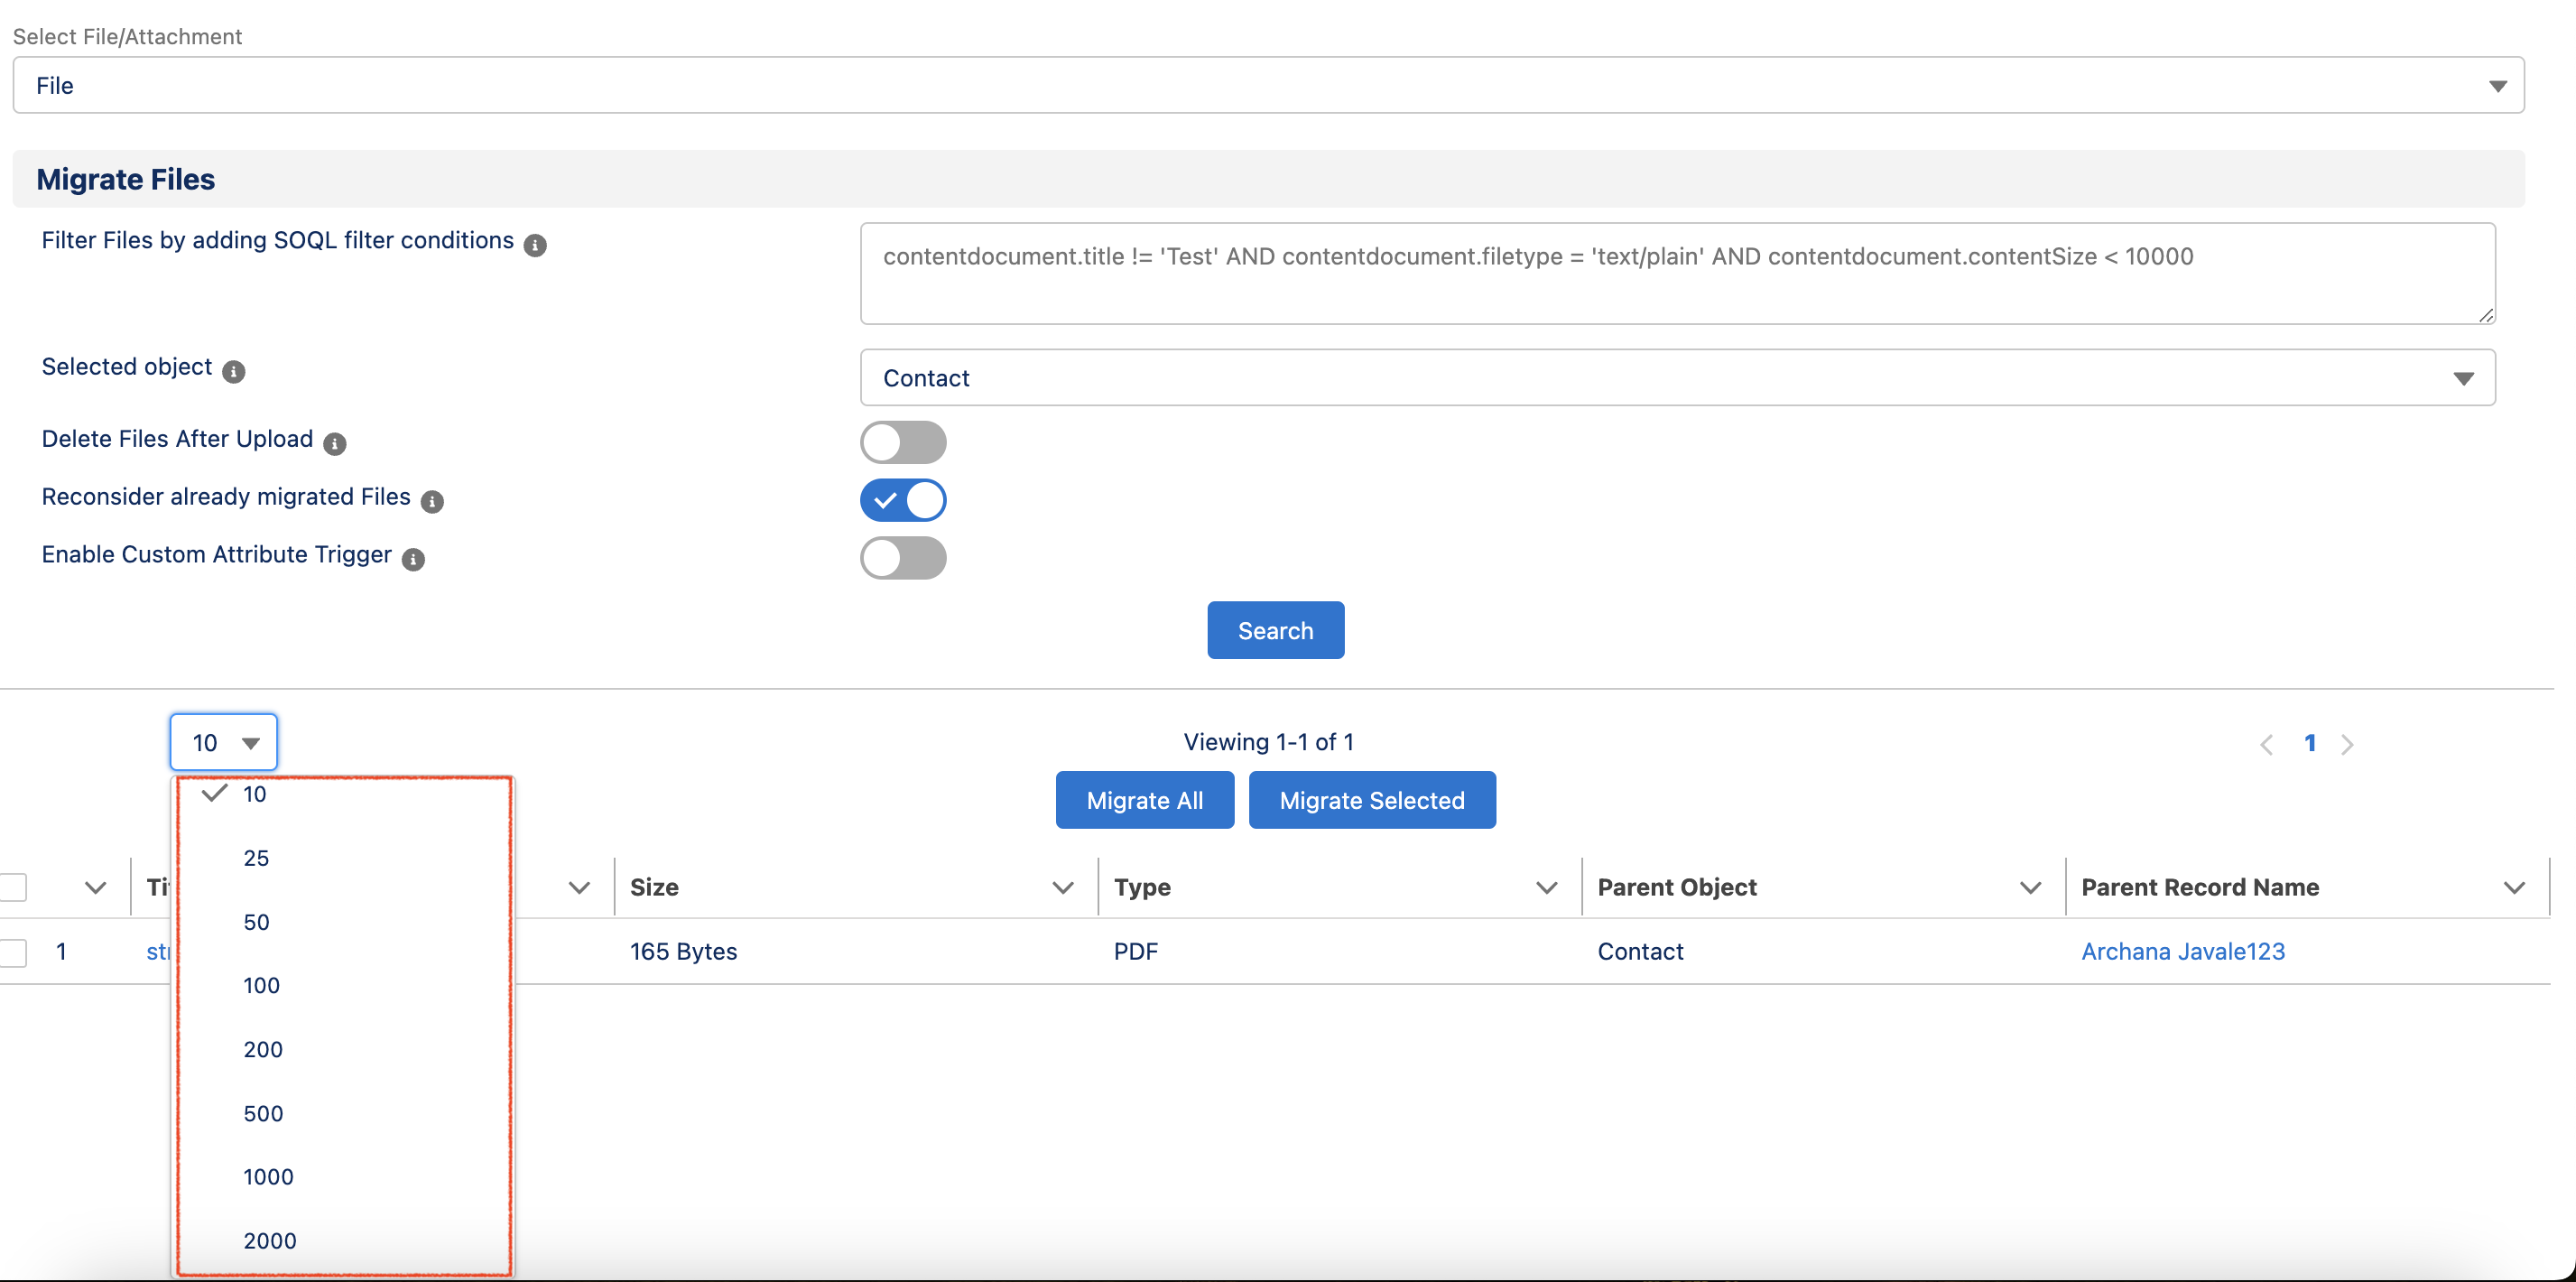
Task: Disable Reconsider already migrated Files toggle
Action: click(902, 500)
